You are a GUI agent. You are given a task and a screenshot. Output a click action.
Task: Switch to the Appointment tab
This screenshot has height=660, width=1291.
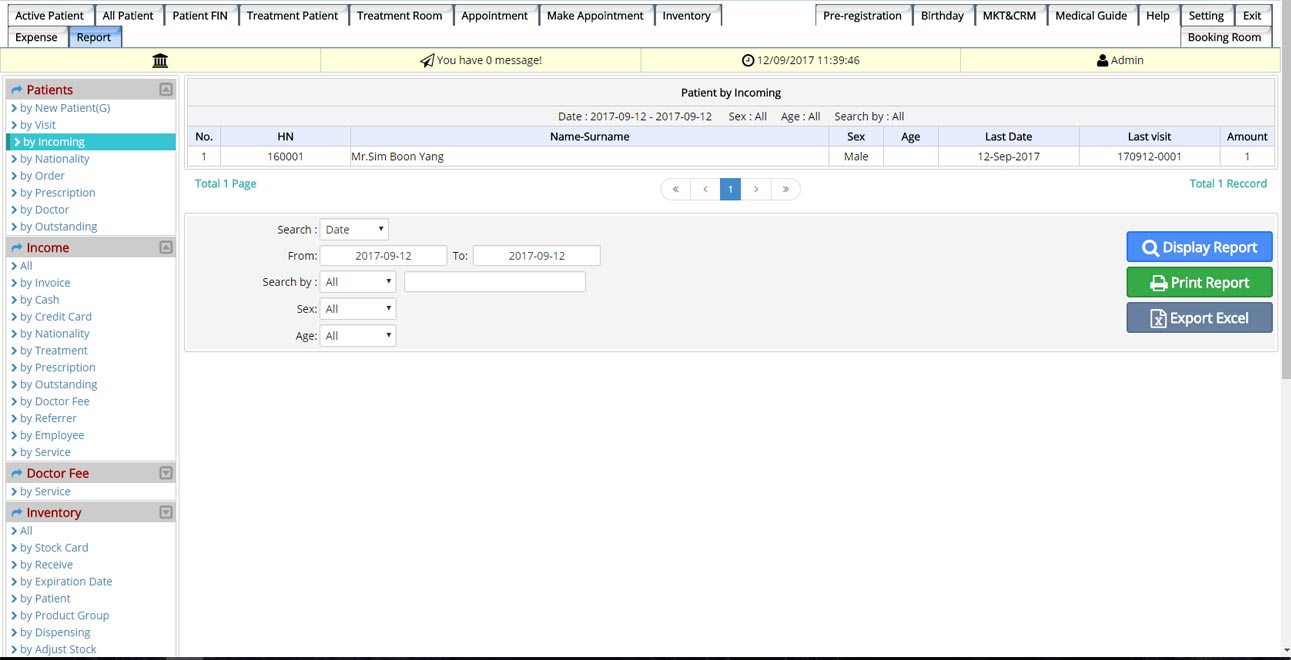click(494, 16)
